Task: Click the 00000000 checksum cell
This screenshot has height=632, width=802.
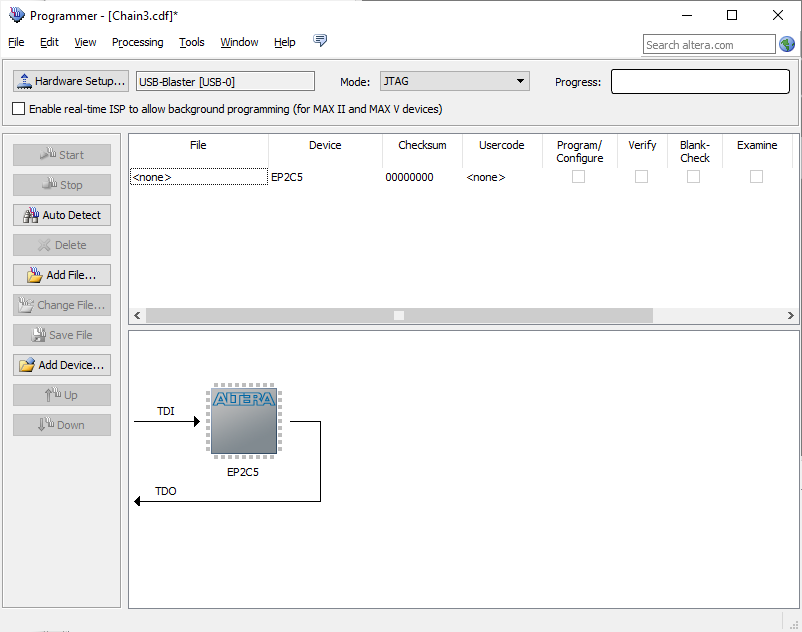Action: click(x=422, y=177)
